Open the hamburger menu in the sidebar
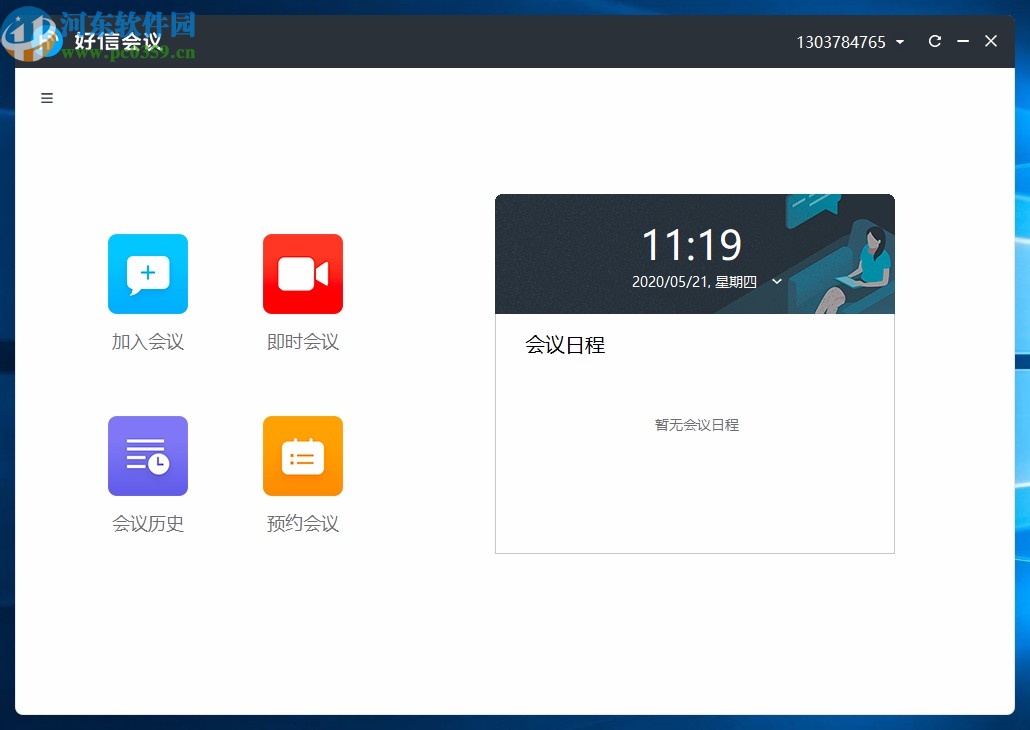The height and width of the screenshot is (730, 1030). coord(46,97)
